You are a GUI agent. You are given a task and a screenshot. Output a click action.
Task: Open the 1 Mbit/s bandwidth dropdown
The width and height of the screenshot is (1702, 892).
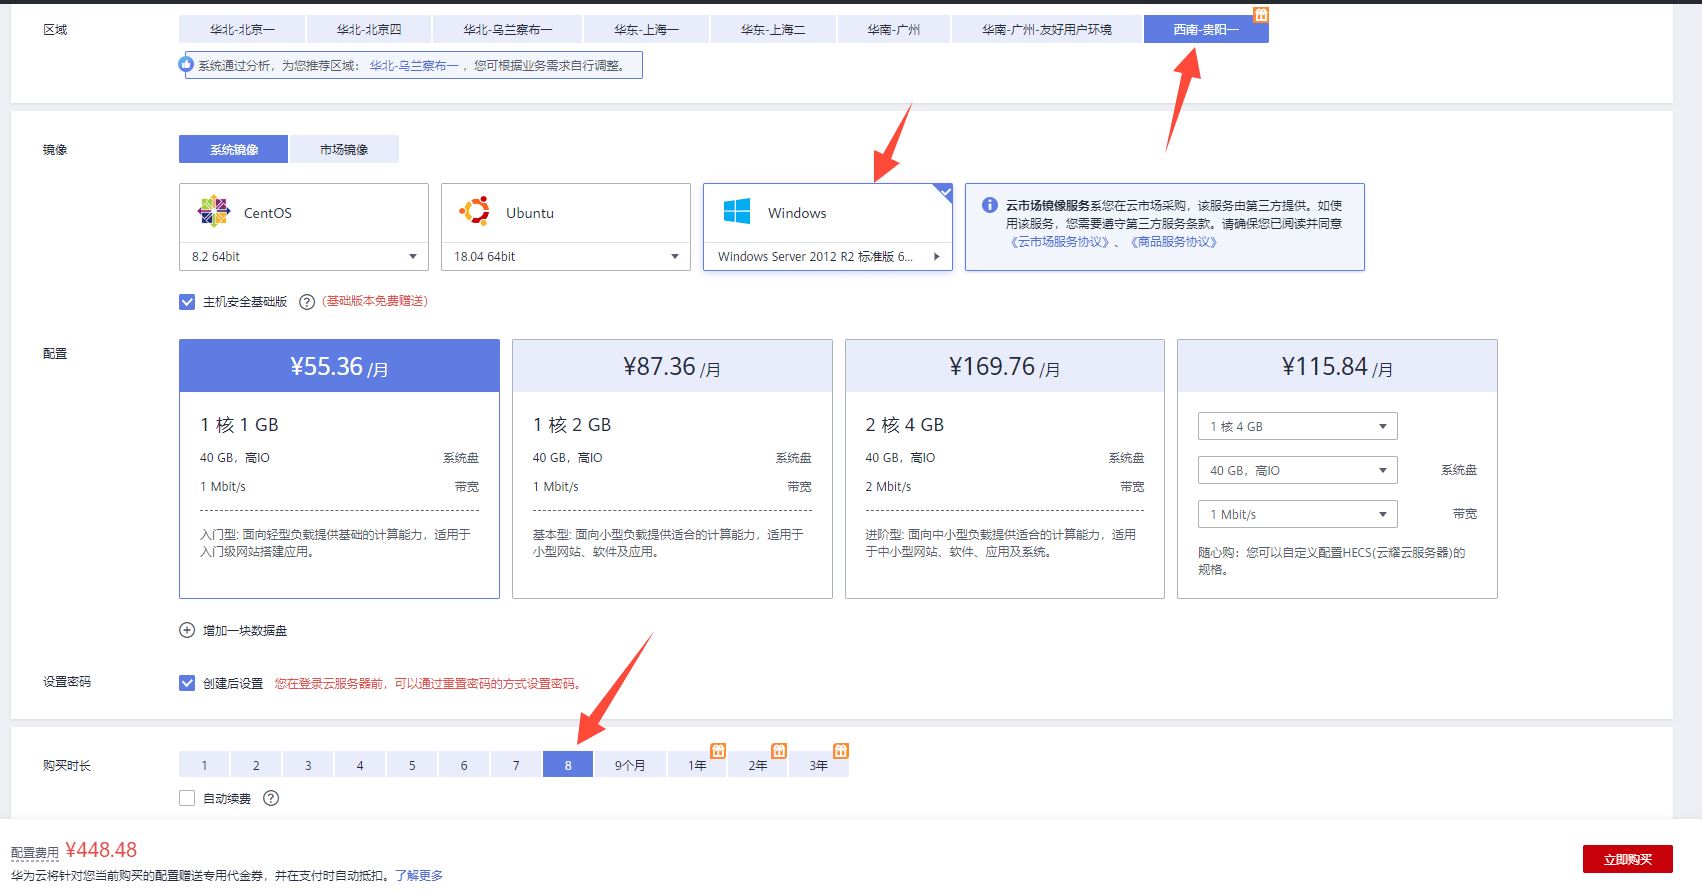1297,514
